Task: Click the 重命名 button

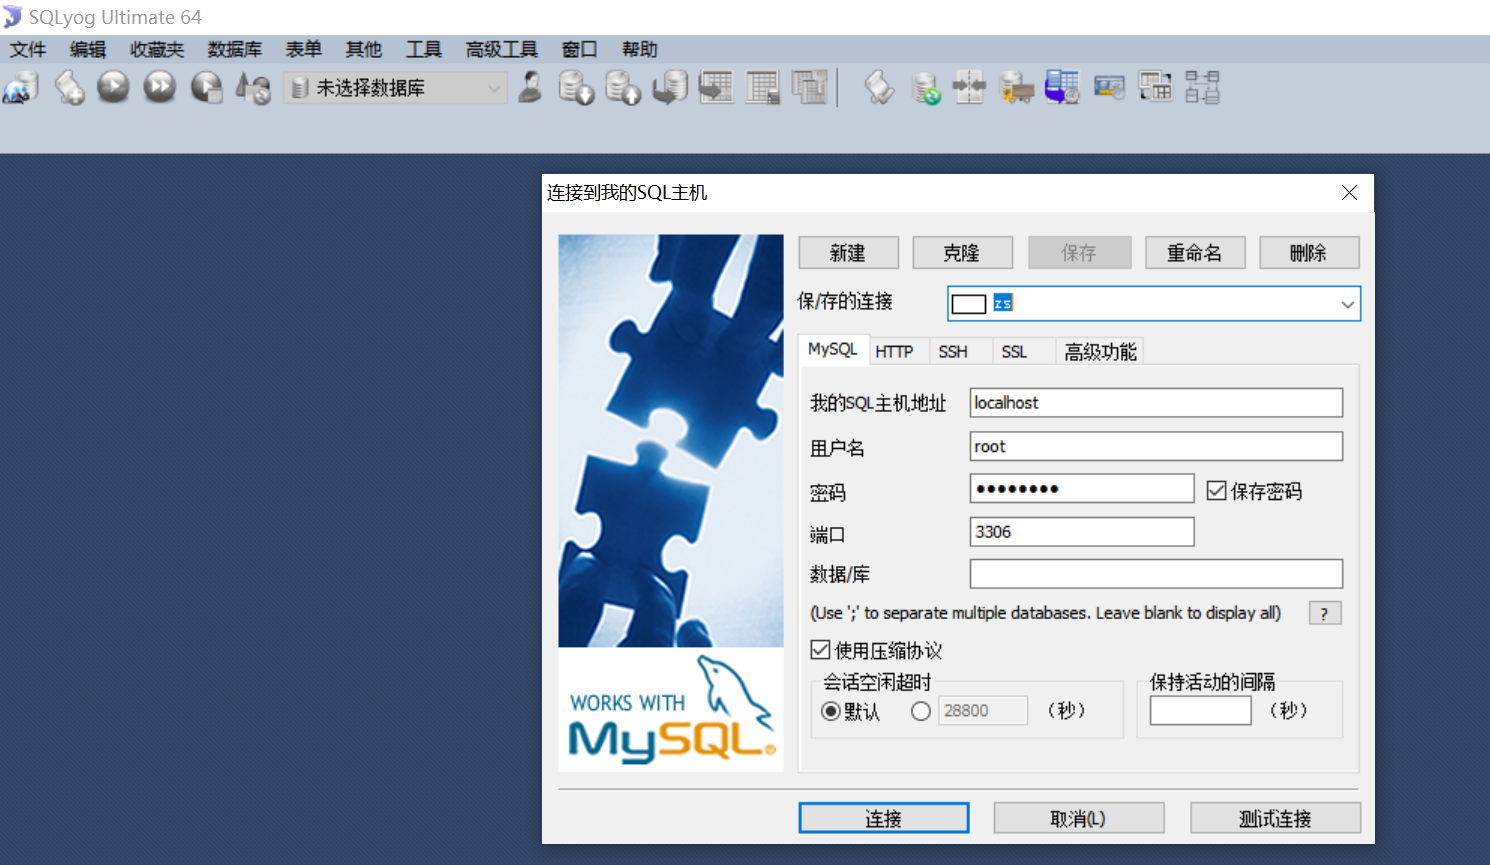Action: click(1195, 253)
